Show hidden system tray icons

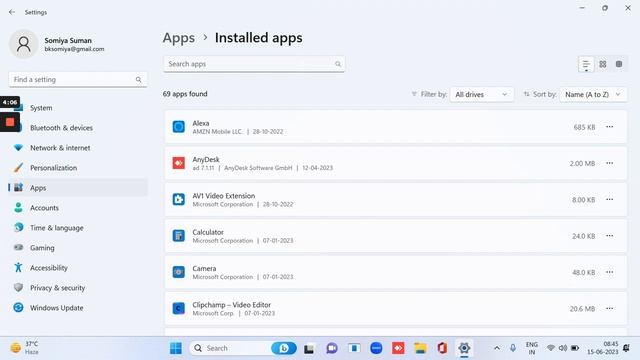tap(497, 348)
